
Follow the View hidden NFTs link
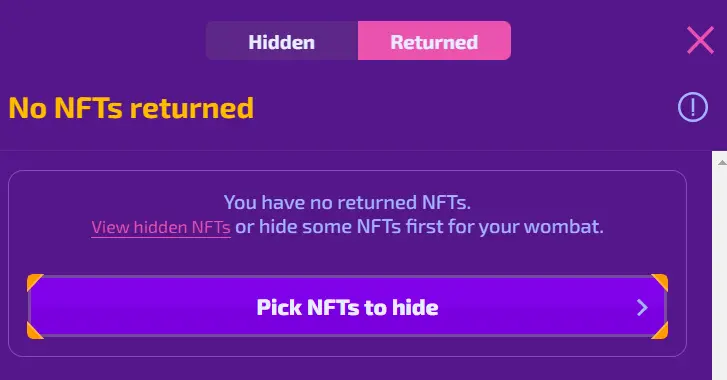(x=161, y=228)
